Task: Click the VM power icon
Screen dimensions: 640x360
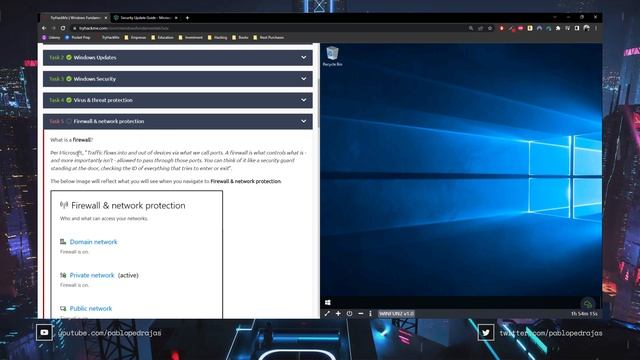Action: click(349, 313)
